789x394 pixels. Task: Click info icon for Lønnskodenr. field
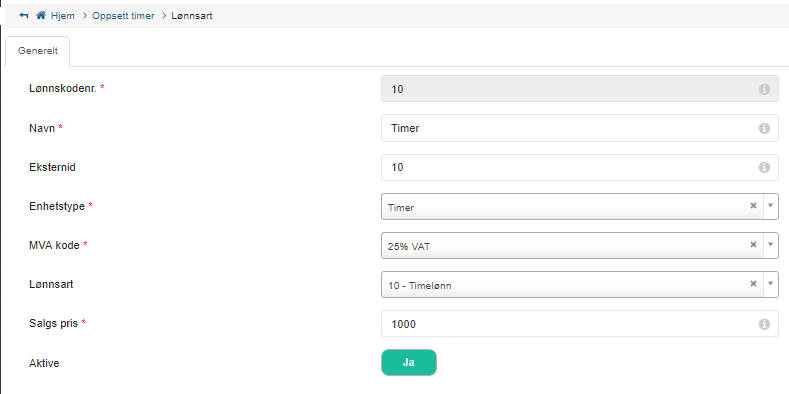coord(764,89)
